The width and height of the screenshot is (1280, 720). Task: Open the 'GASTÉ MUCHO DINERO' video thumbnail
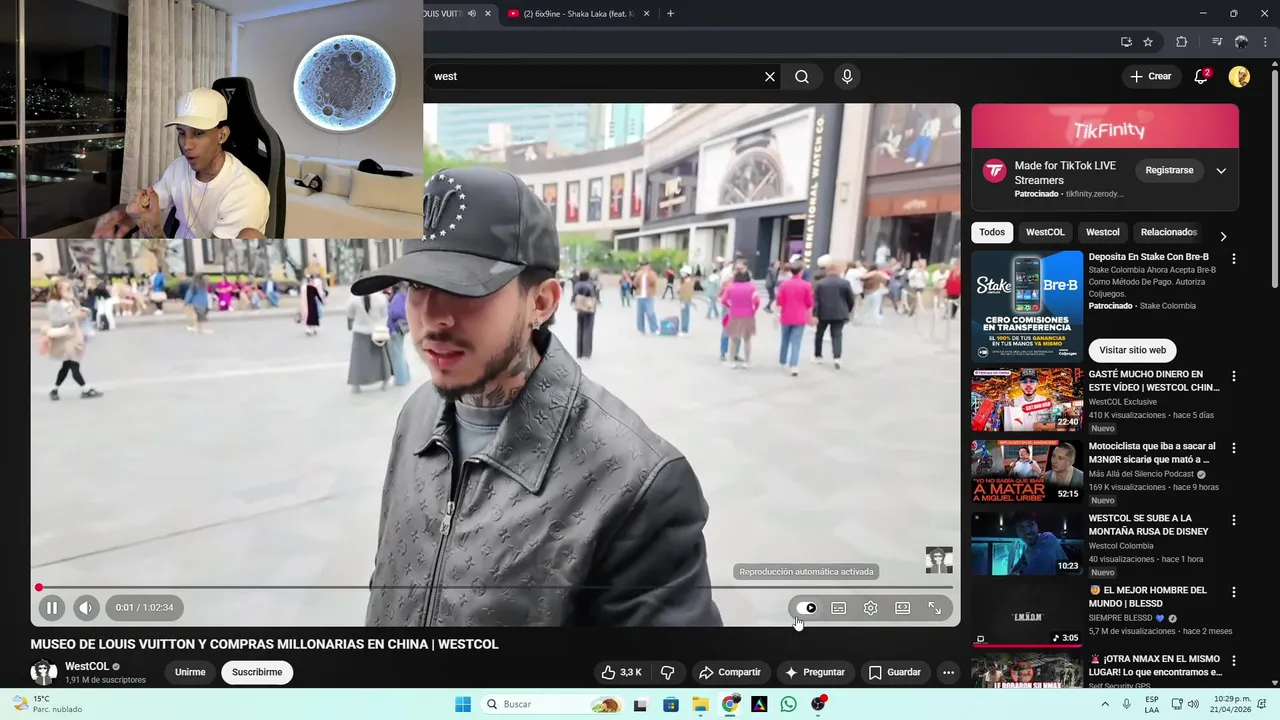[1027, 399]
